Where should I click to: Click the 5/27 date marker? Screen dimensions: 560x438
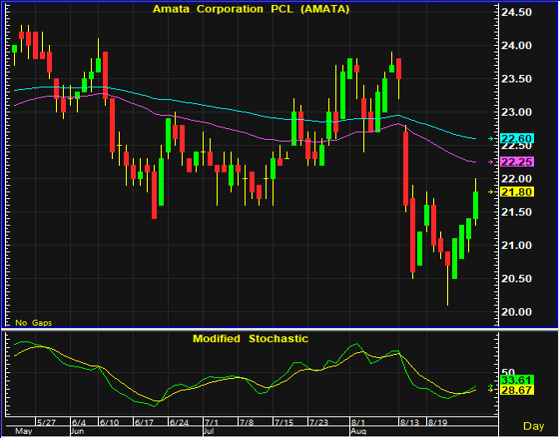click(x=46, y=423)
